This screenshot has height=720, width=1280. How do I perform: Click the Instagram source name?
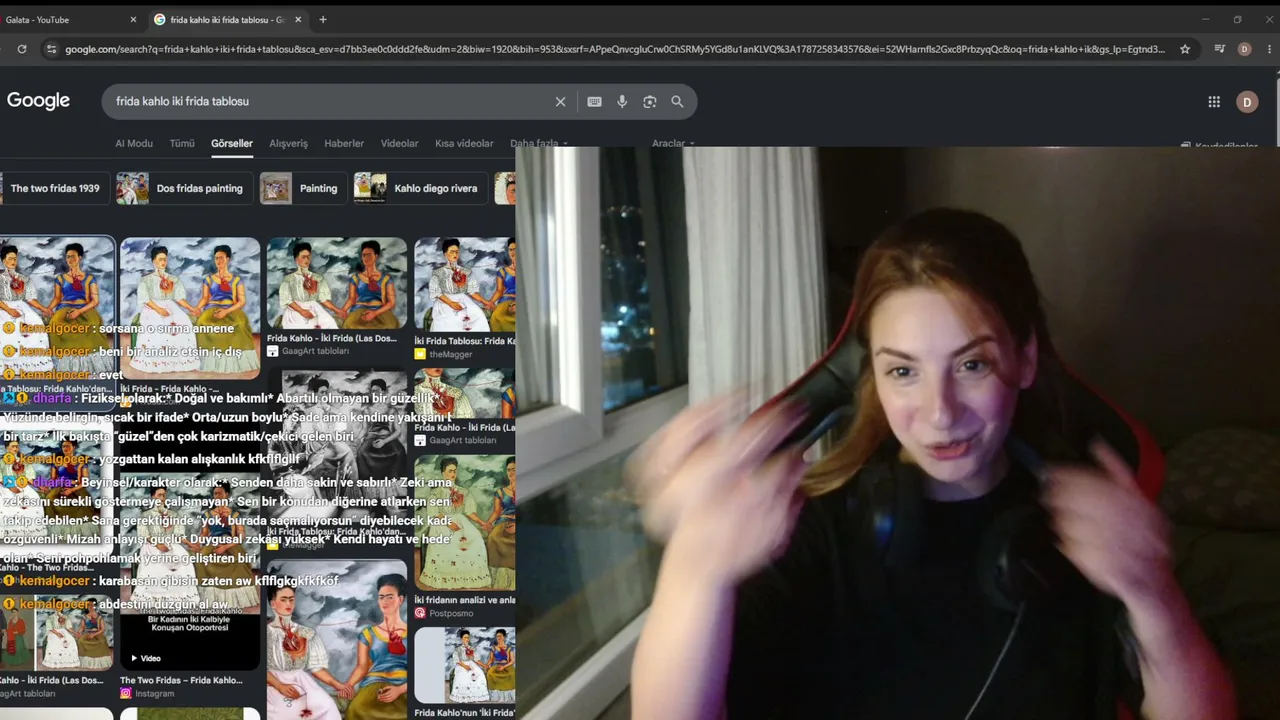tap(154, 693)
